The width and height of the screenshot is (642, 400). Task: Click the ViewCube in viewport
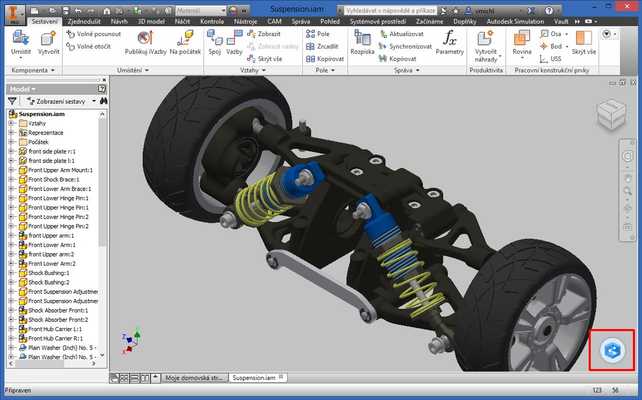[611, 114]
